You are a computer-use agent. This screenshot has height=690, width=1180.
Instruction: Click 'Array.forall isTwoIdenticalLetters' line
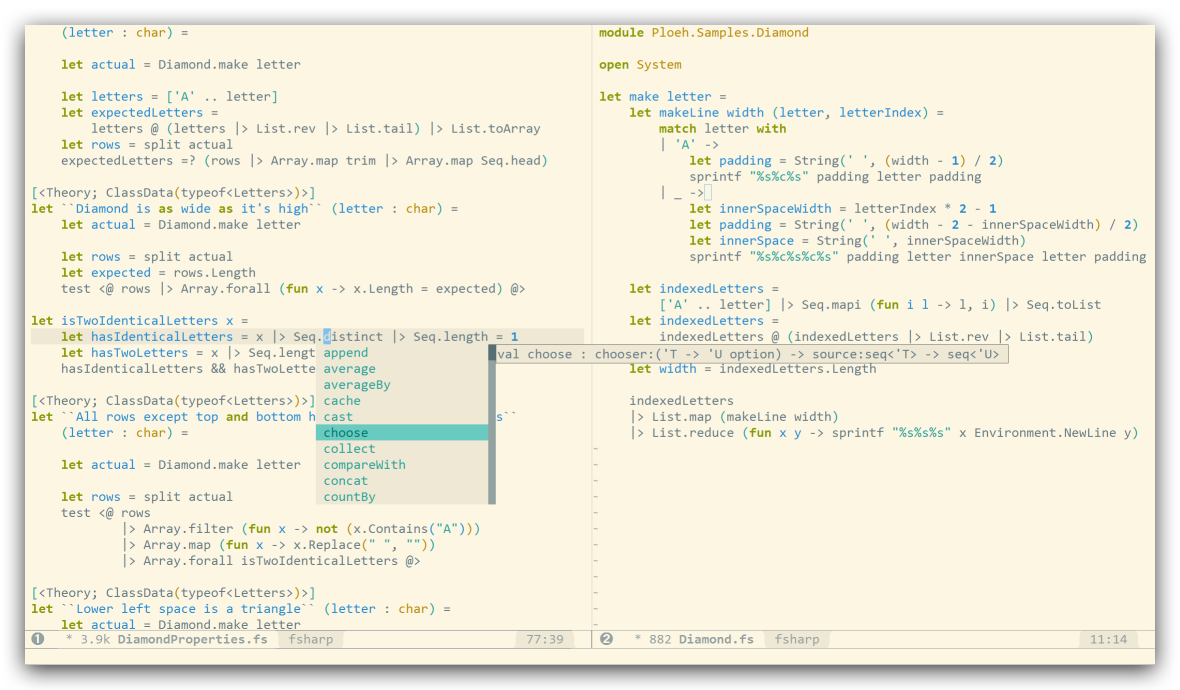(x=271, y=561)
